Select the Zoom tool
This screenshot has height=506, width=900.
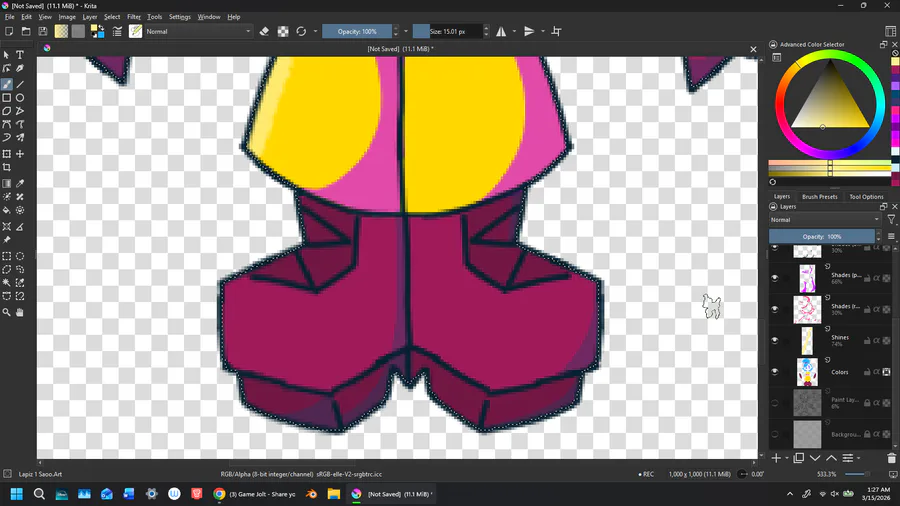[7, 313]
